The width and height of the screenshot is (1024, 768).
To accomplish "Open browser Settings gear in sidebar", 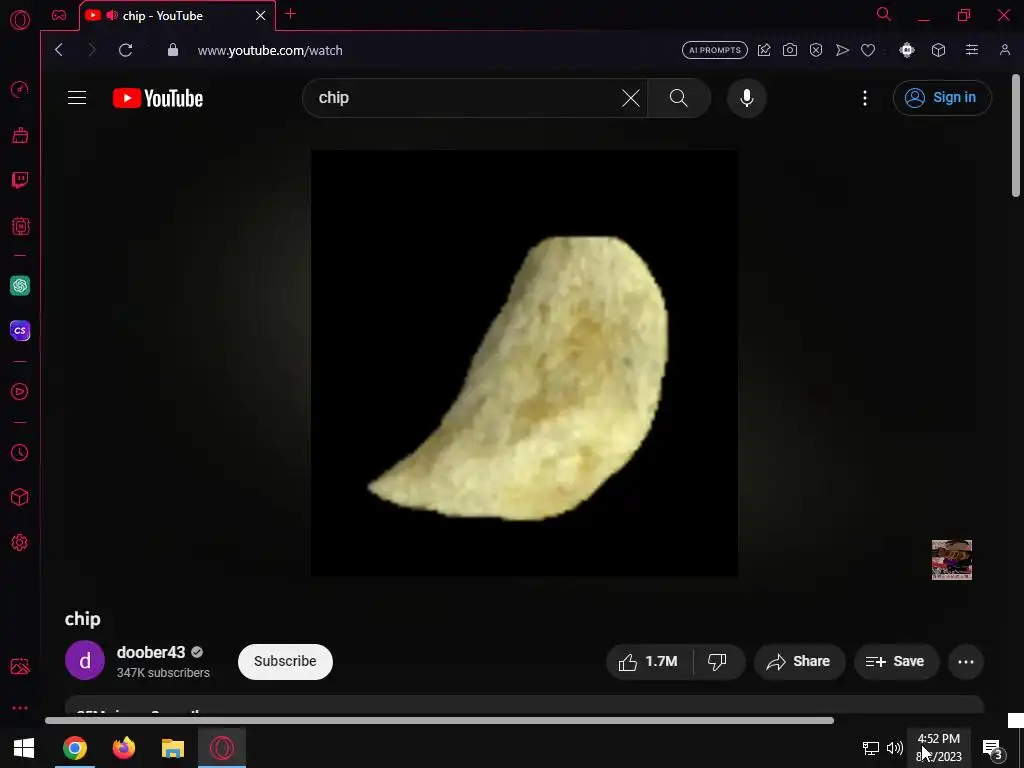I will tap(20, 543).
